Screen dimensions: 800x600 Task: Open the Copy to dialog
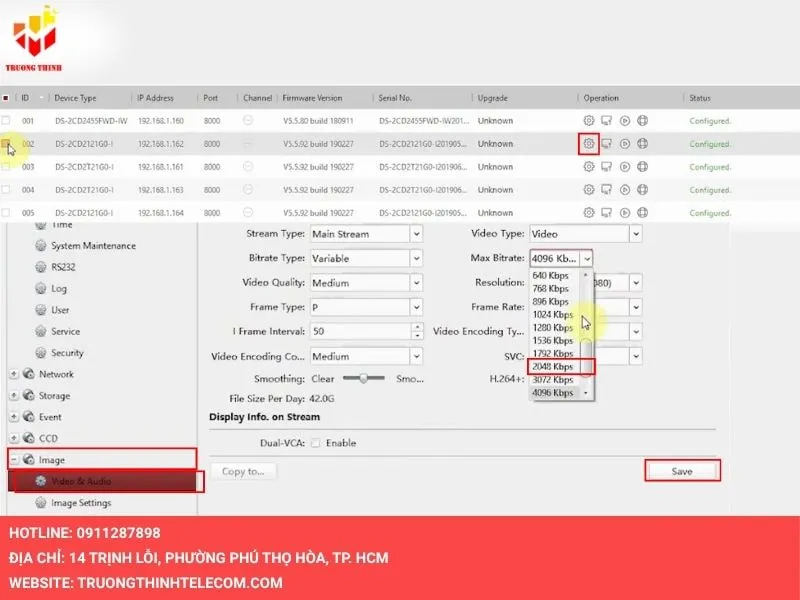pyautogui.click(x=243, y=471)
